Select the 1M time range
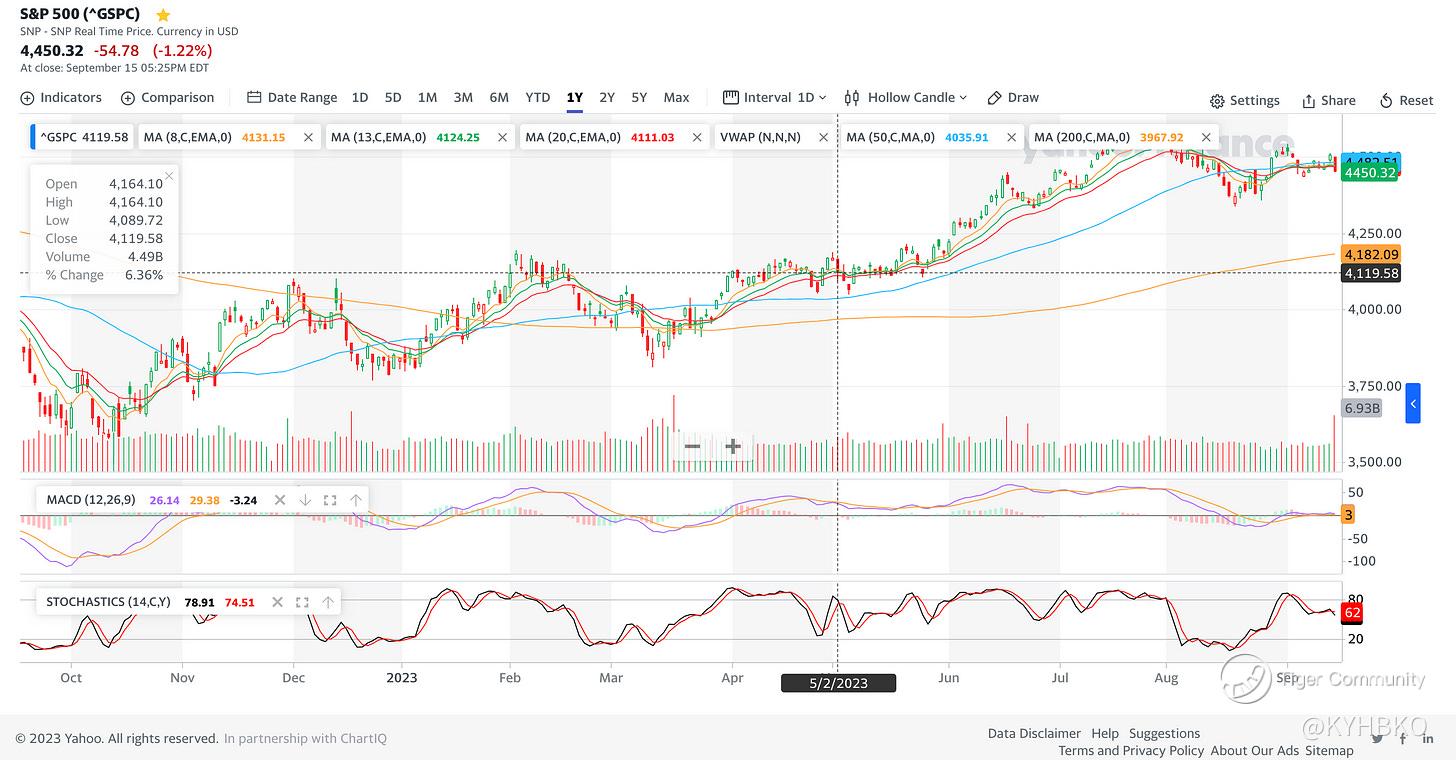 pos(427,98)
